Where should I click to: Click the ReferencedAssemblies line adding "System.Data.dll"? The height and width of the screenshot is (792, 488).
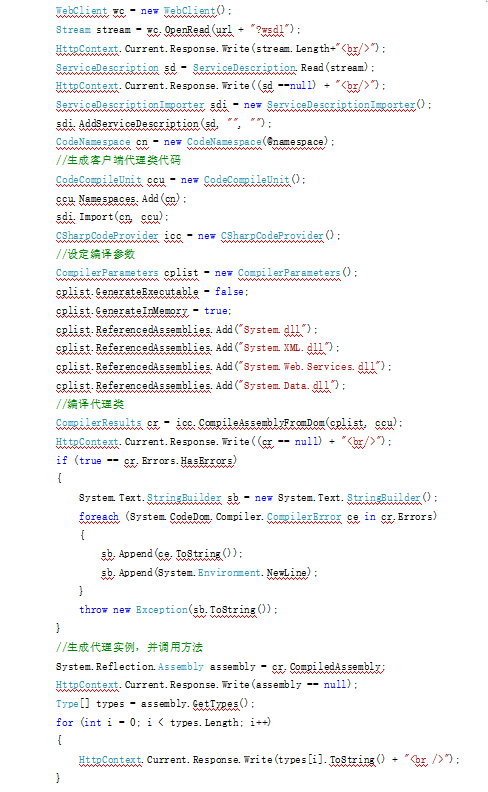[201, 385]
